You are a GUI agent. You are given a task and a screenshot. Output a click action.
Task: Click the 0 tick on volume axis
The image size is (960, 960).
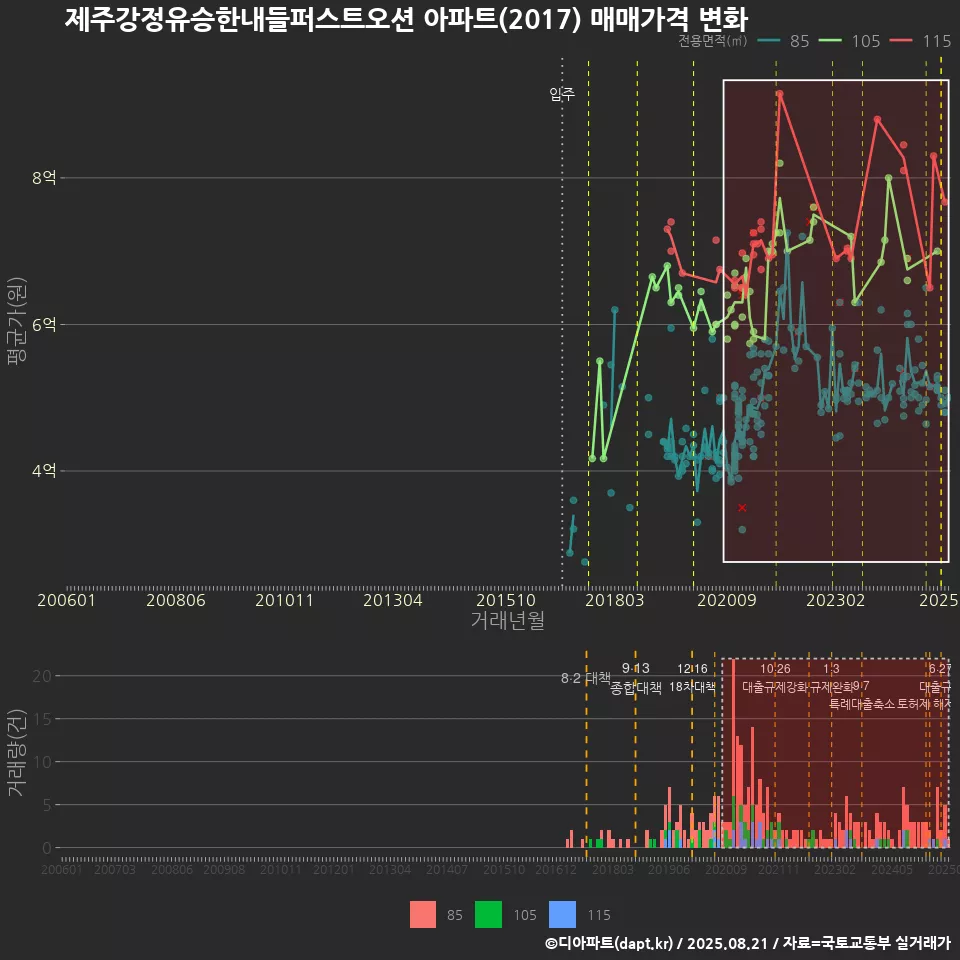(47, 848)
